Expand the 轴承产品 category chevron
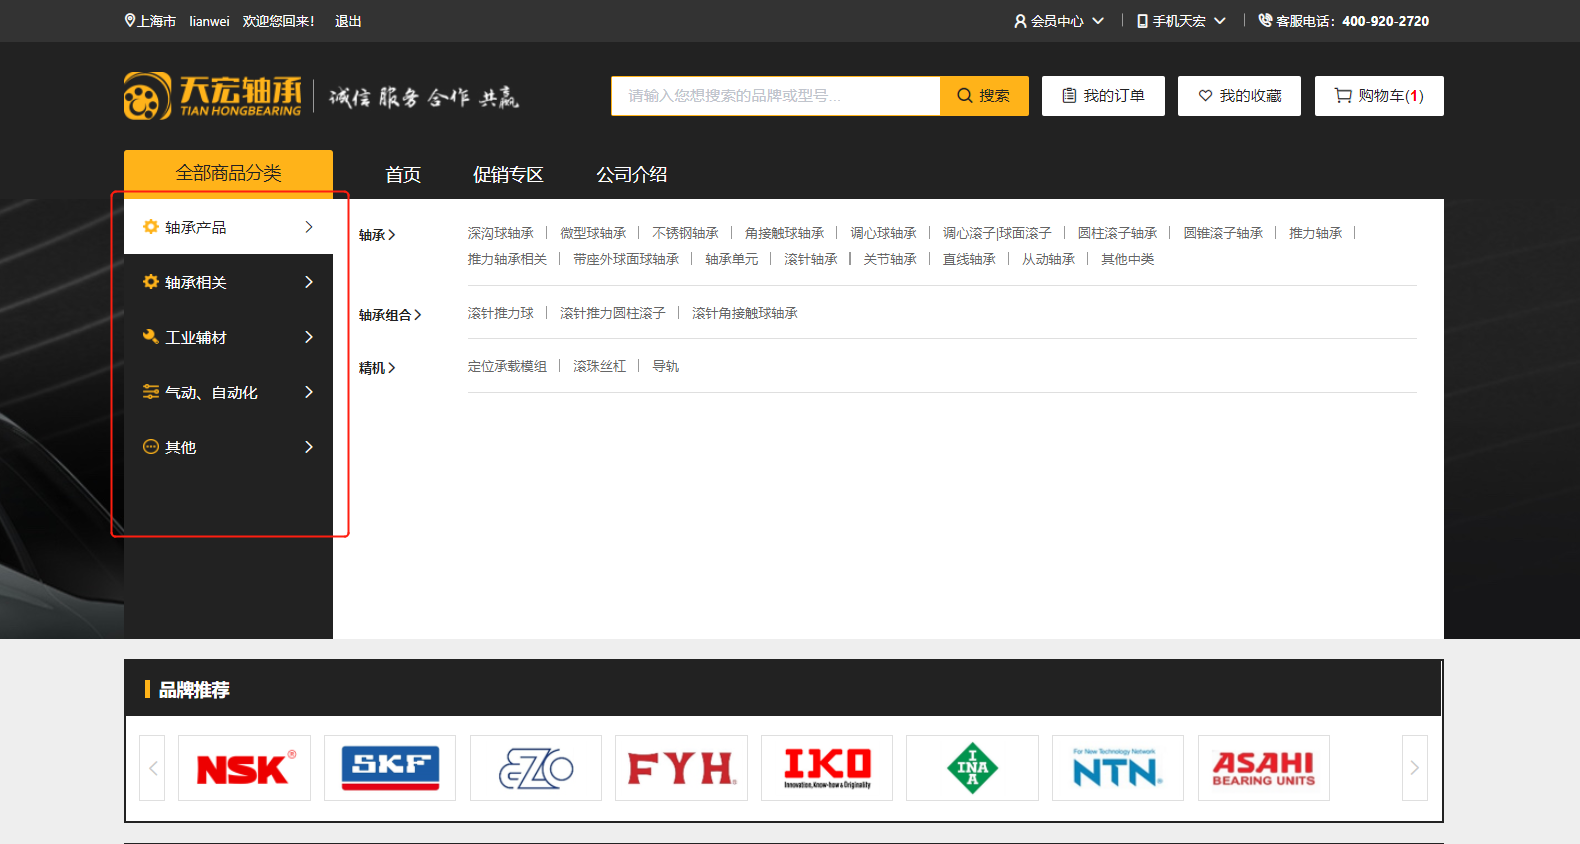Image resolution: width=1580 pixels, height=844 pixels. pyautogui.click(x=309, y=227)
